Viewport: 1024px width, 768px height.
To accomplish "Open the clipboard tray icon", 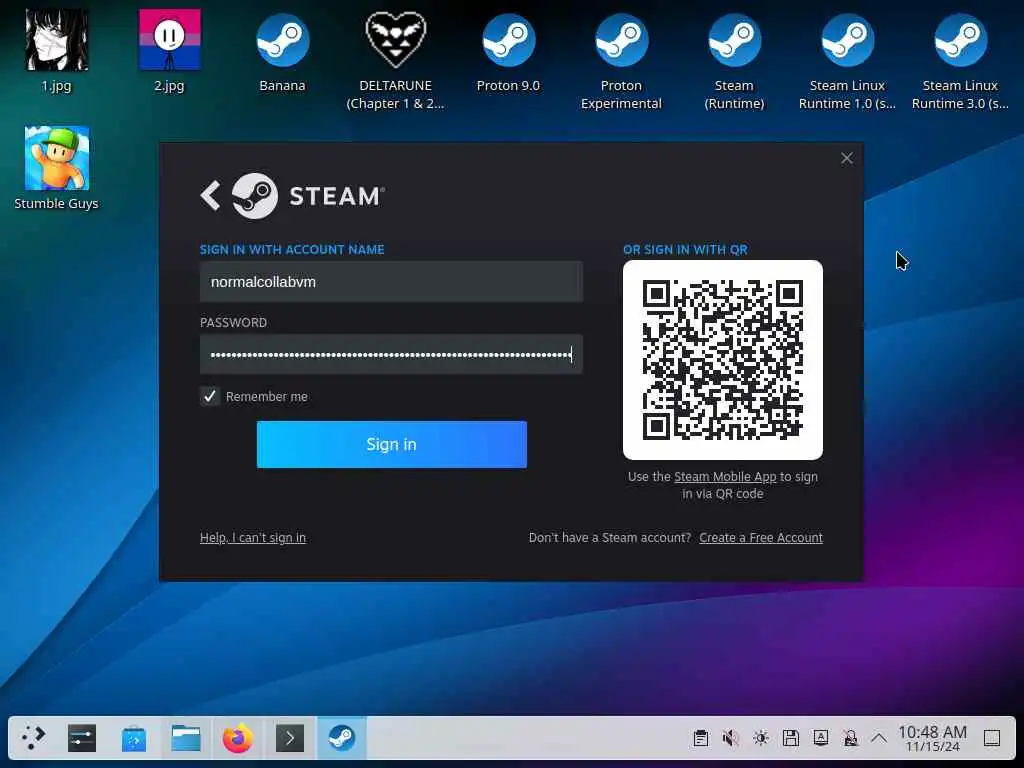I will (x=701, y=738).
